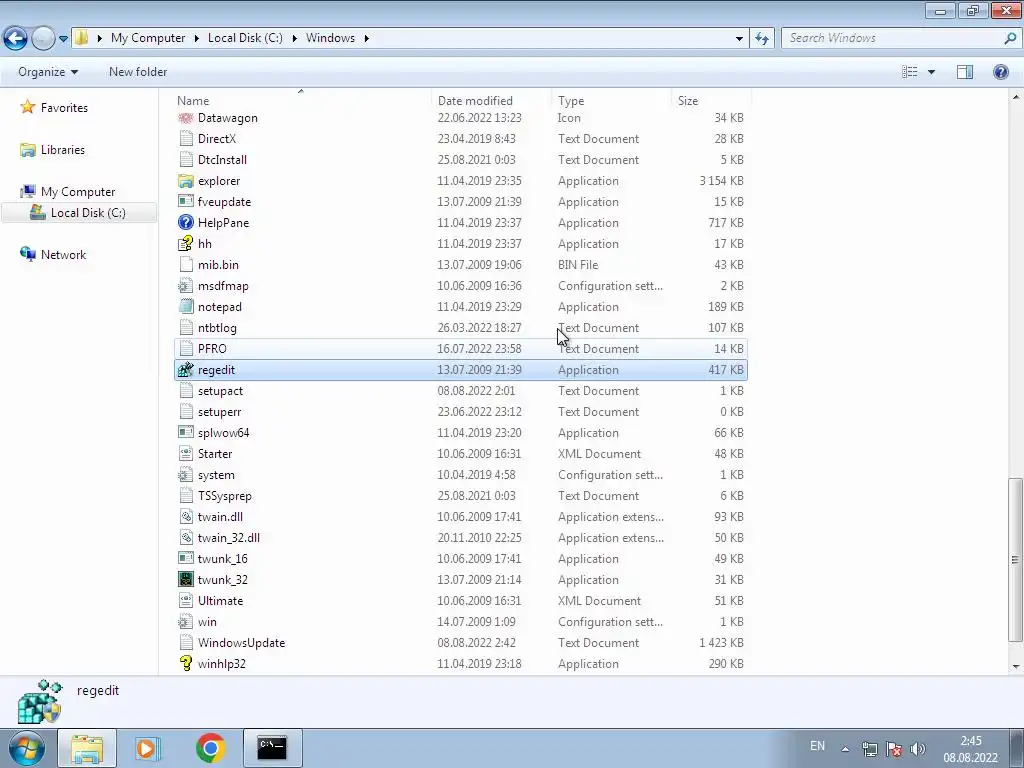Select the twain.dll file icon
The image size is (1024, 768).
coord(186,517)
